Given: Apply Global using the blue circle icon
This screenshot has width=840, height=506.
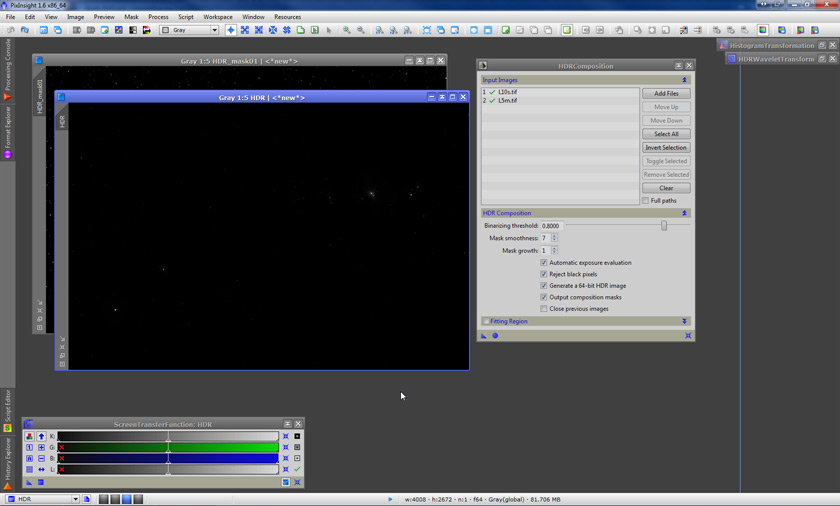Looking at the screenshot, I should [x=495, y=336].
